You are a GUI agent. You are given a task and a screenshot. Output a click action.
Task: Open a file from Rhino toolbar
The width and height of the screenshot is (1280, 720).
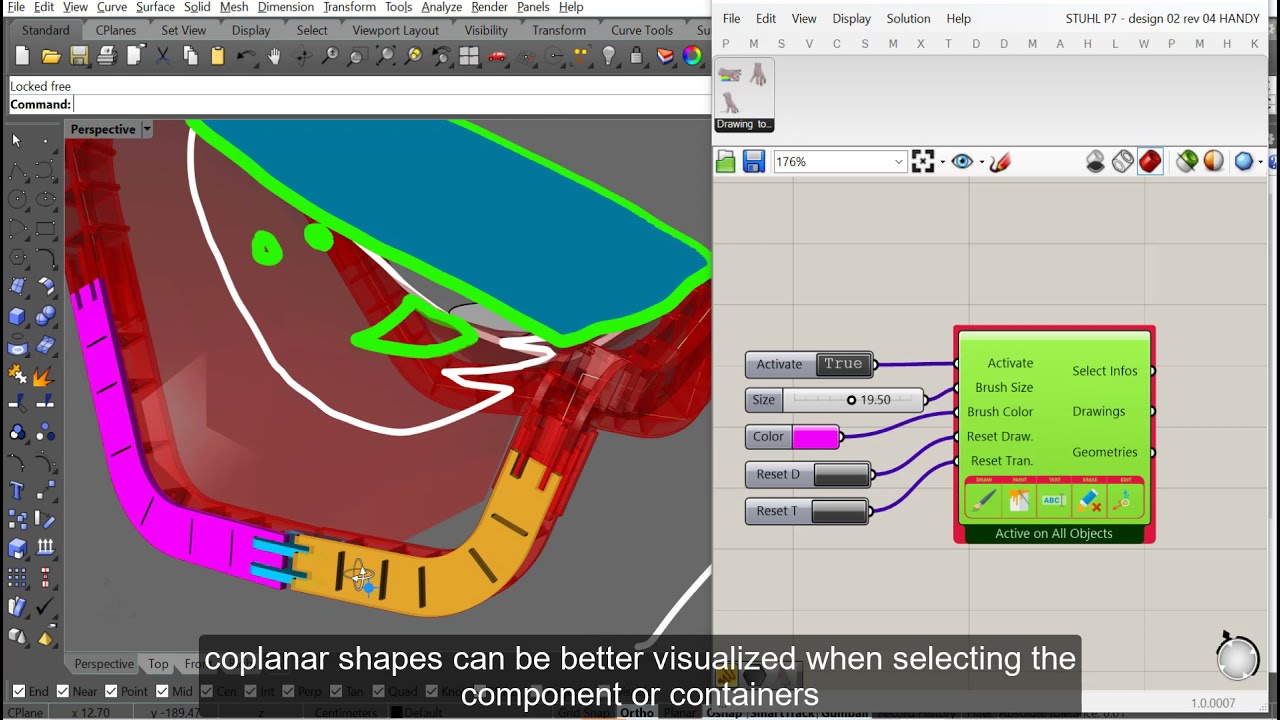51,56
